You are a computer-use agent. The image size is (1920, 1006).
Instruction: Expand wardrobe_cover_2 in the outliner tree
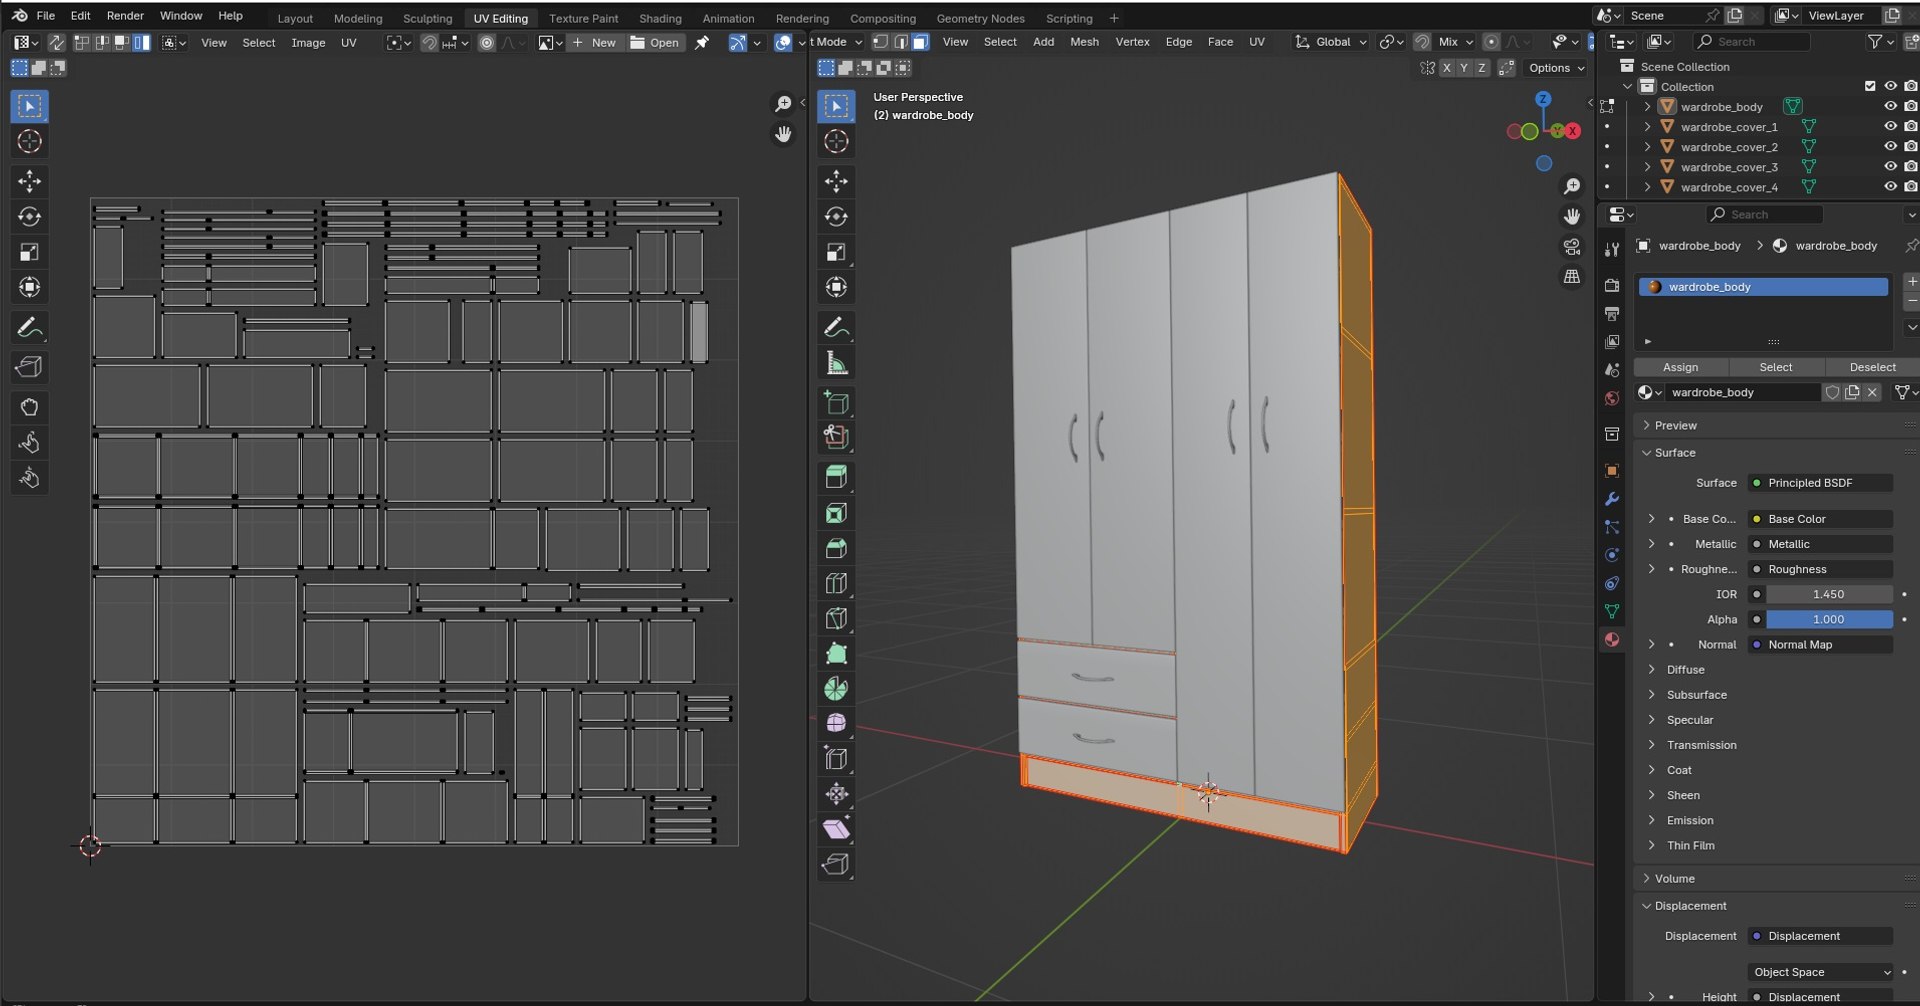point(1647,147)
